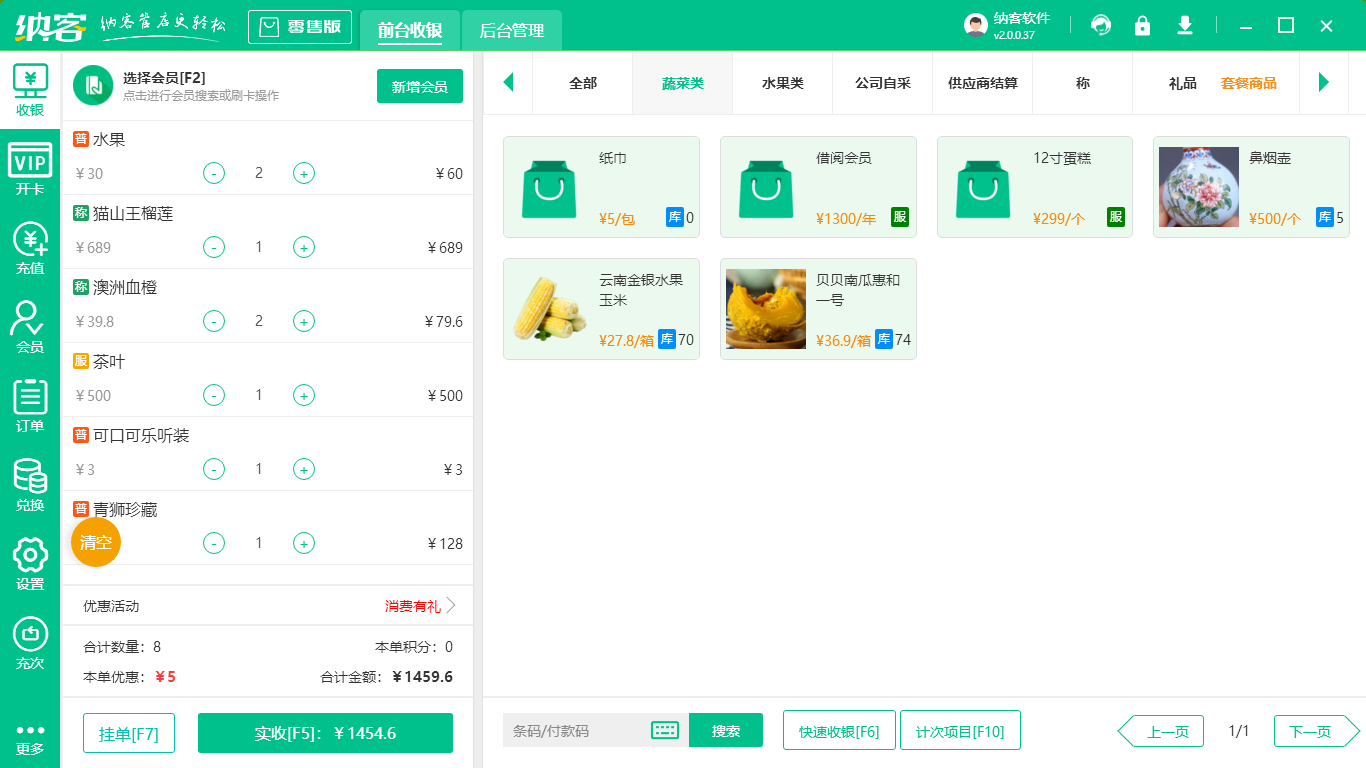
Task: Click the 新增会员 button
Action: click(x=419, y=87)
